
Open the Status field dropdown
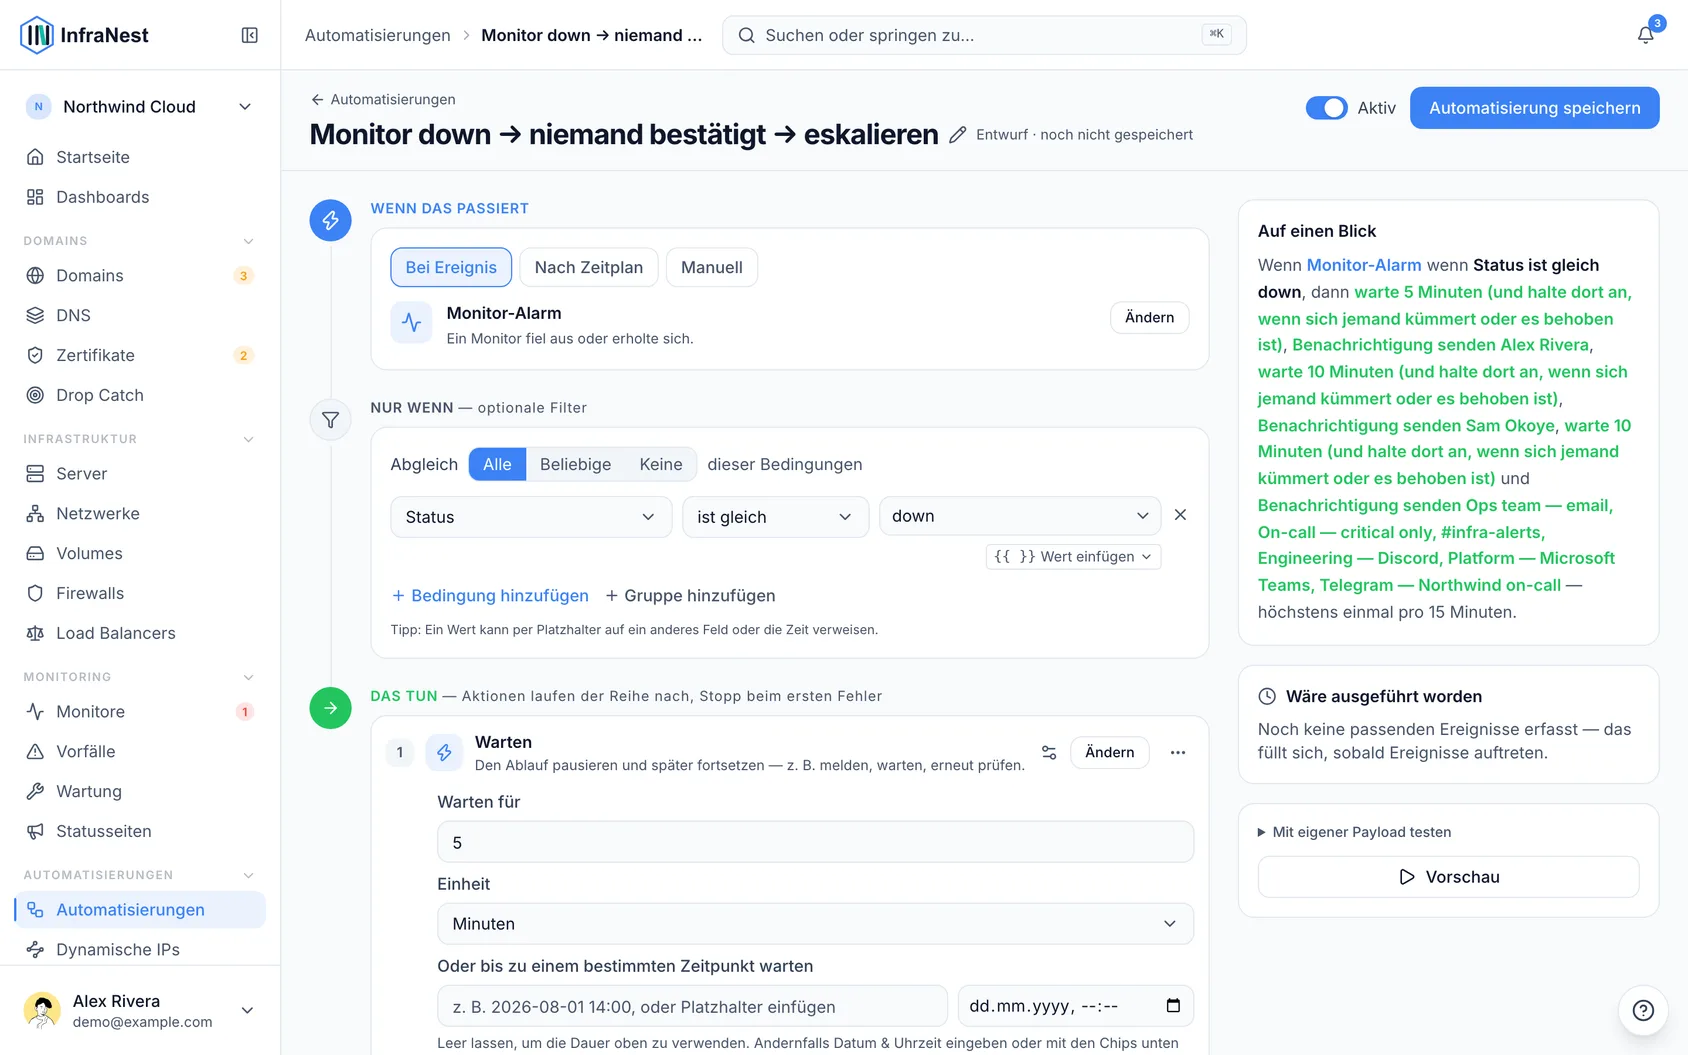[x=531, y=517]
